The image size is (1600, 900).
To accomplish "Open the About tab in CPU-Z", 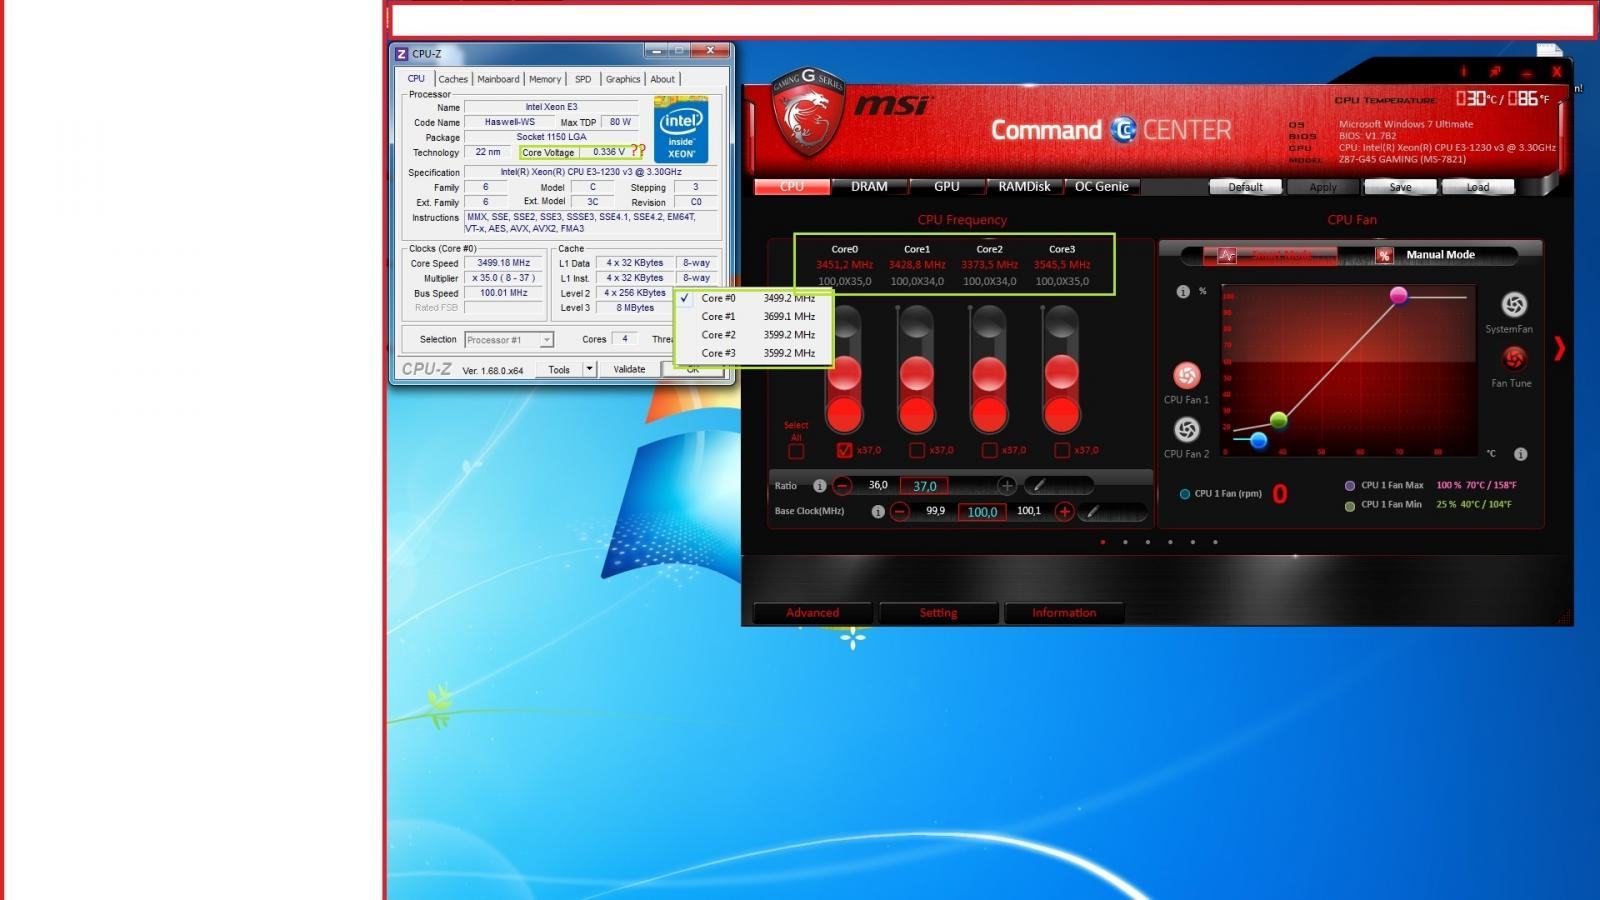I will click(663, 79).
